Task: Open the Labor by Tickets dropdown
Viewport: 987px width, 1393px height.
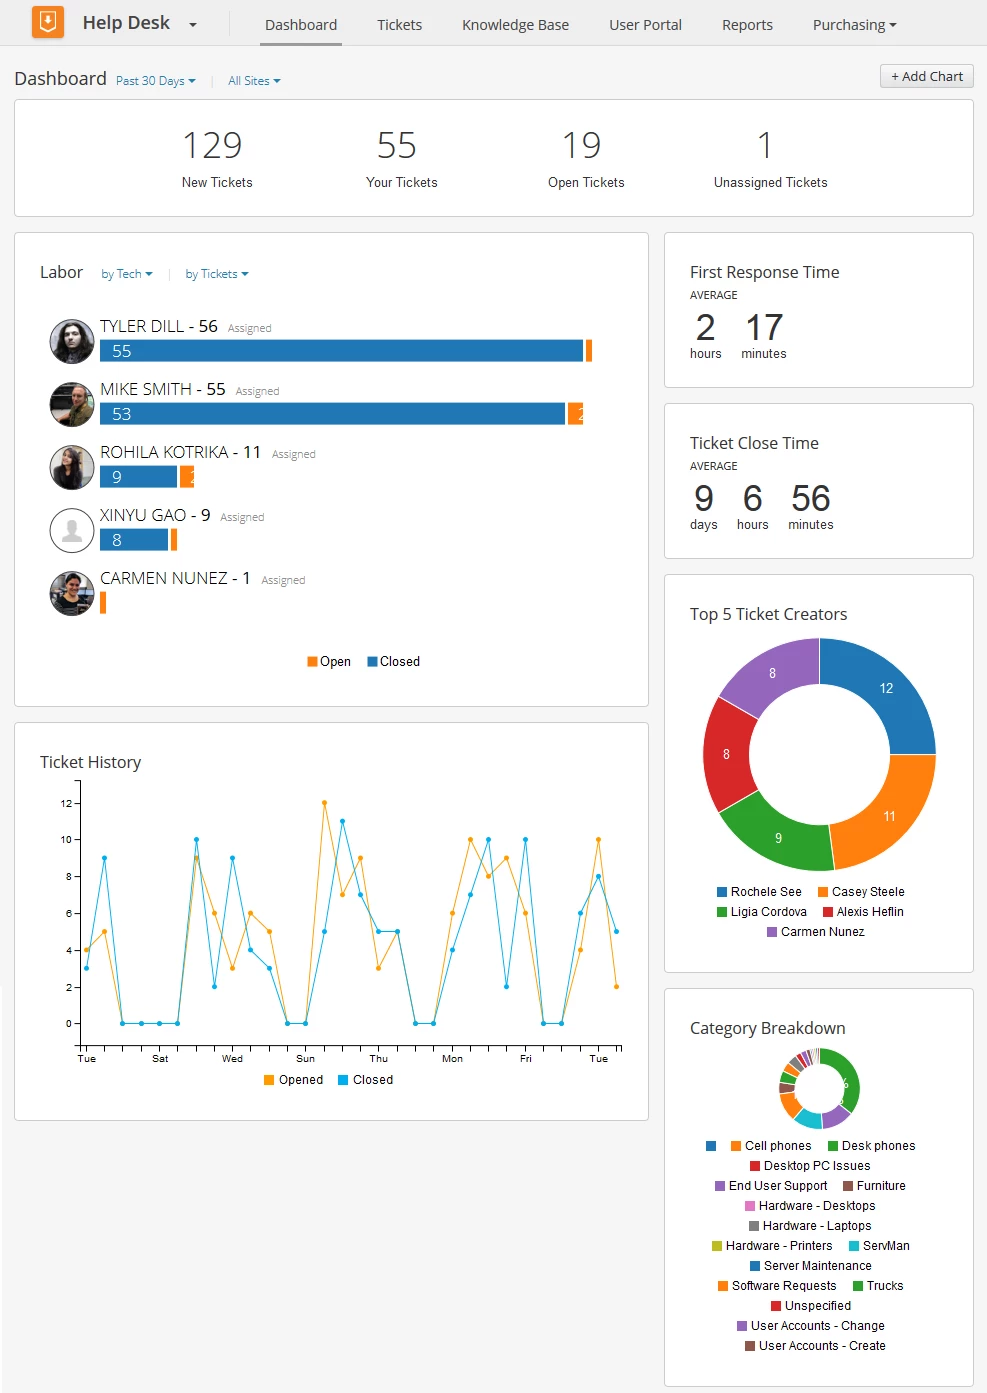Action: [217, 274]
